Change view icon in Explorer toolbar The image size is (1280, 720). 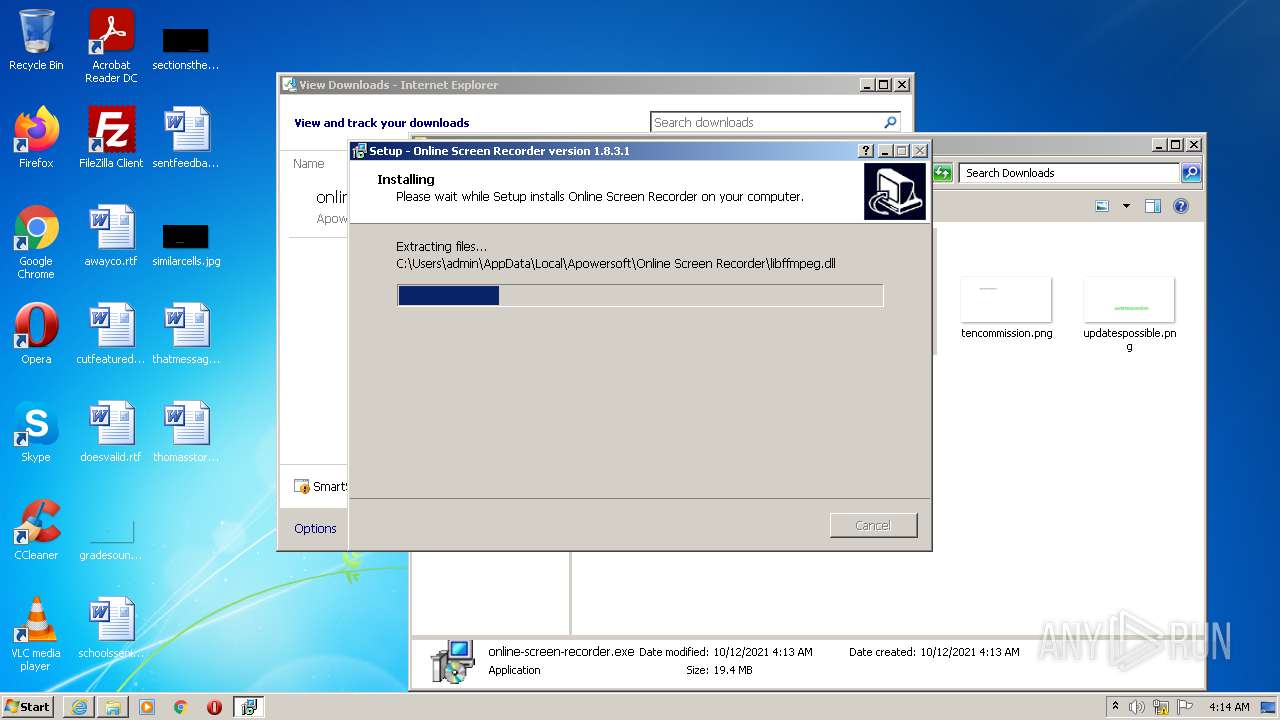1102,206
